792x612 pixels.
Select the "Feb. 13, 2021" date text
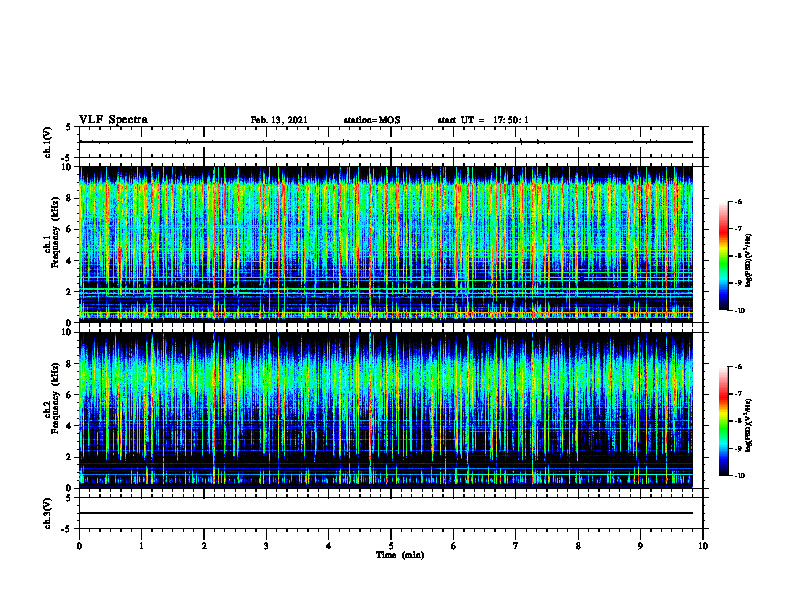(x=279, y=120)
